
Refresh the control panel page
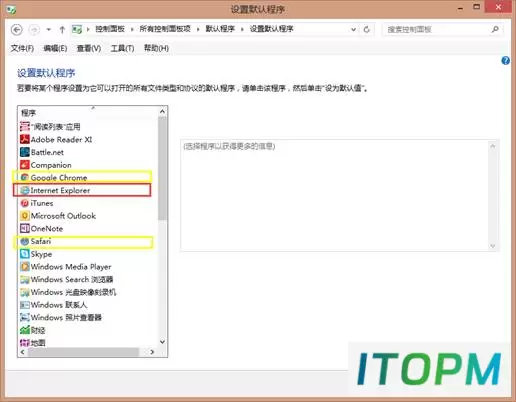coord(367,29)
